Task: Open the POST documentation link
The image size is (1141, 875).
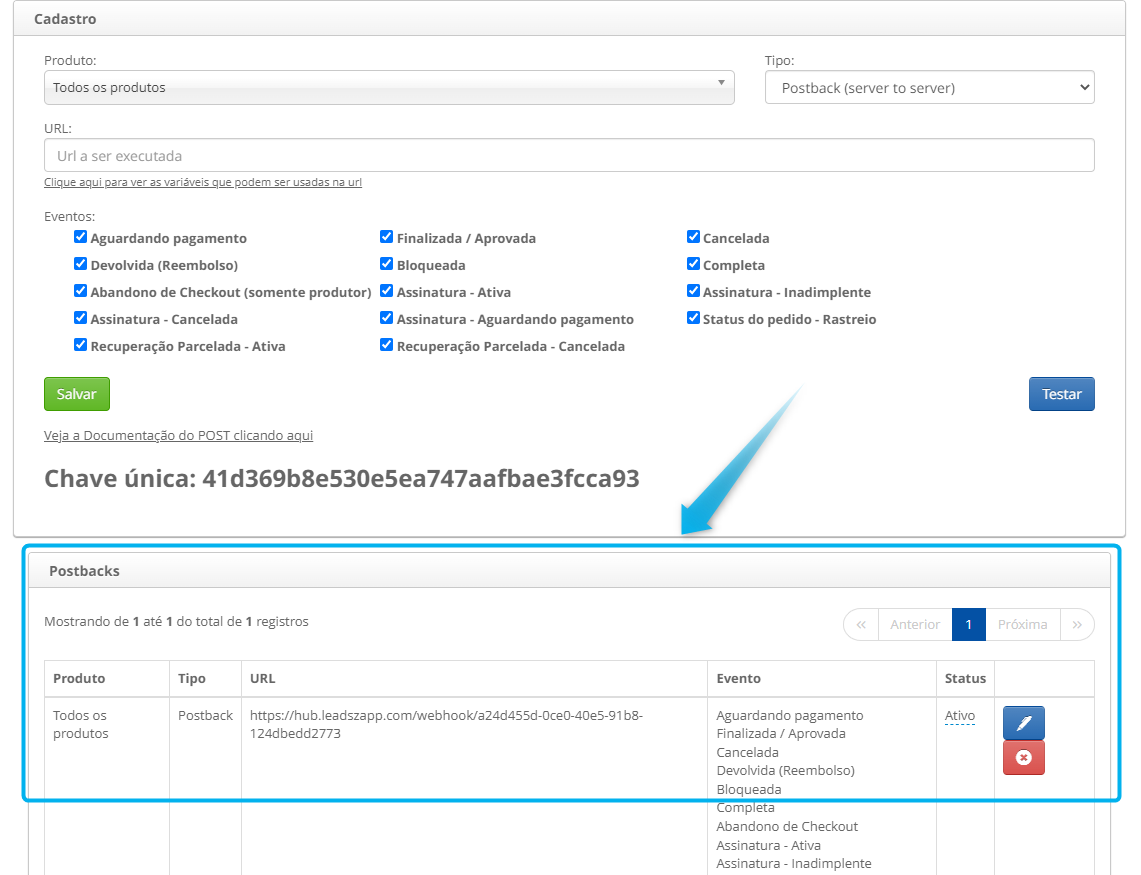Action: point(178,436)
